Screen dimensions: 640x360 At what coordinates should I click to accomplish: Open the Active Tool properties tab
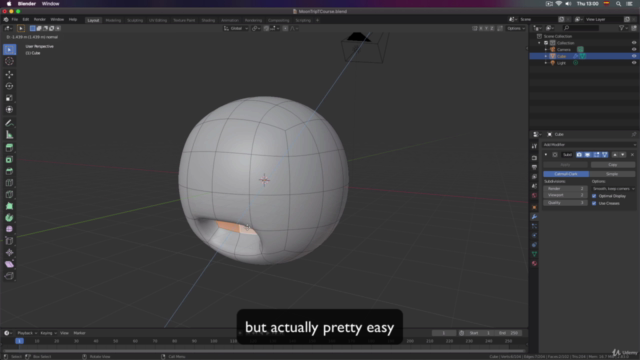(x=534, y=146)
